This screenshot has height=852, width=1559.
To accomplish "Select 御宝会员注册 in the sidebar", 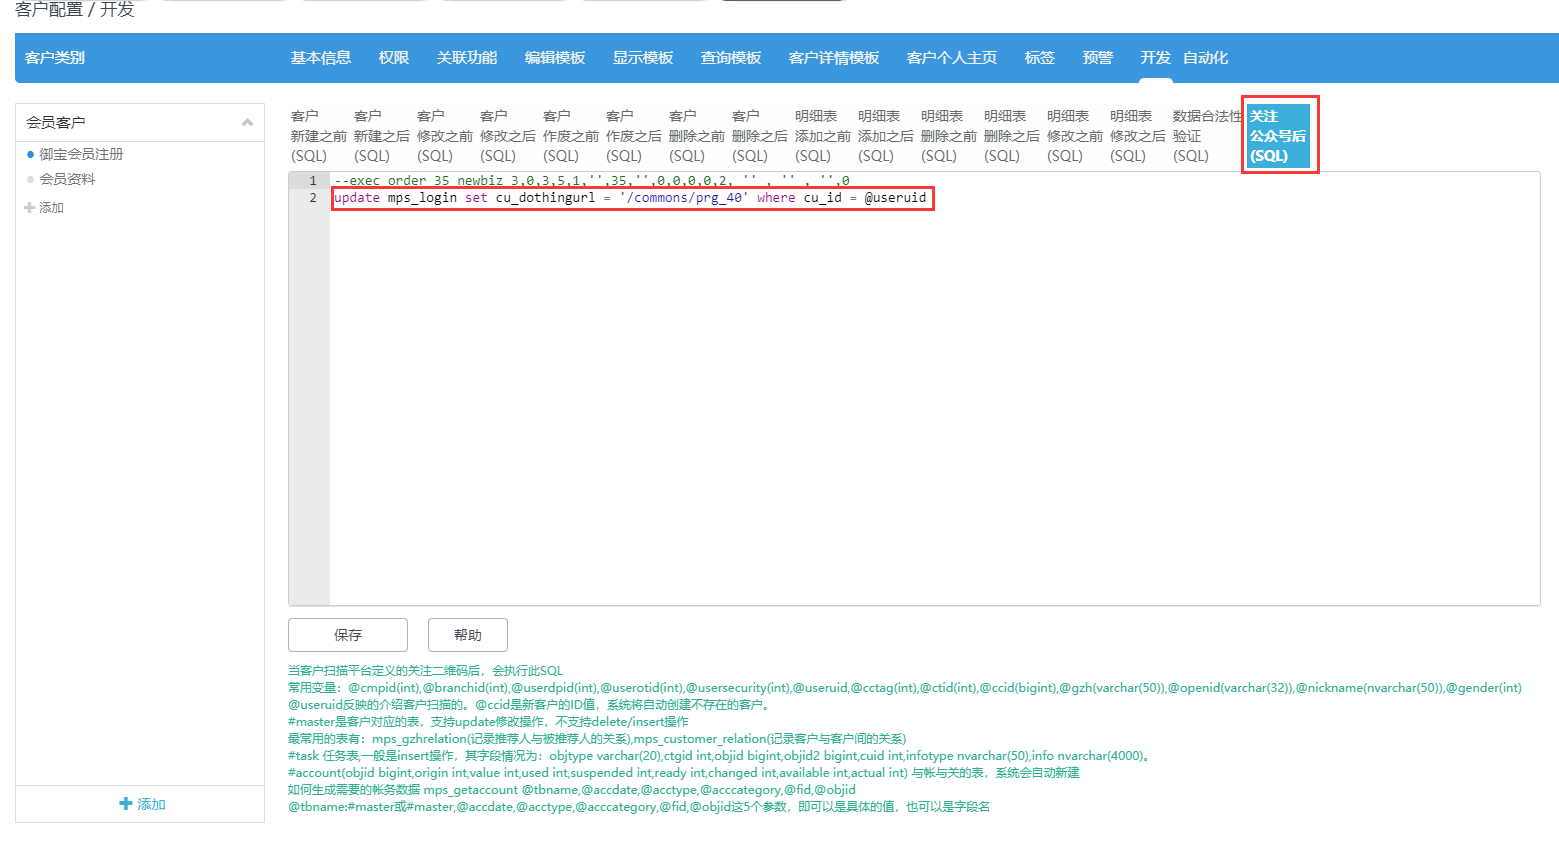I will click(x=81, y=154).
